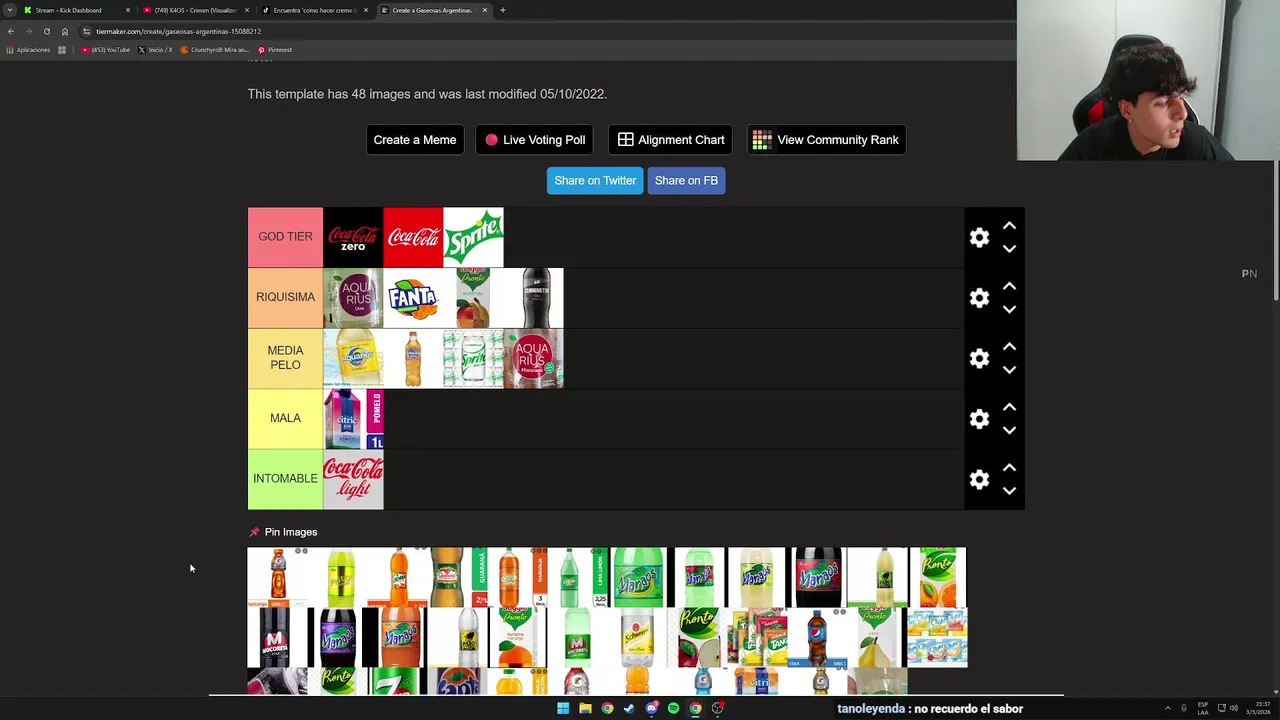View Community Rank button
This screenshot has height=720, width=1280.
coord(826,140)
